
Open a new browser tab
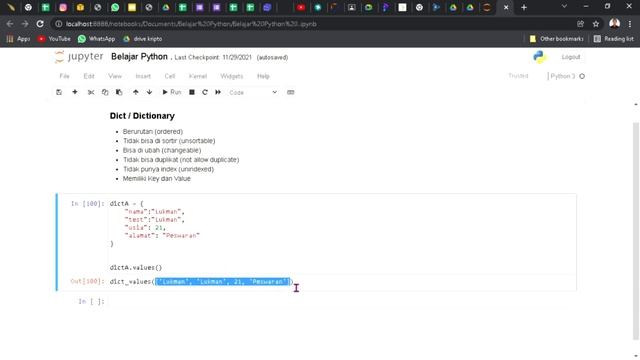point(524,7)
